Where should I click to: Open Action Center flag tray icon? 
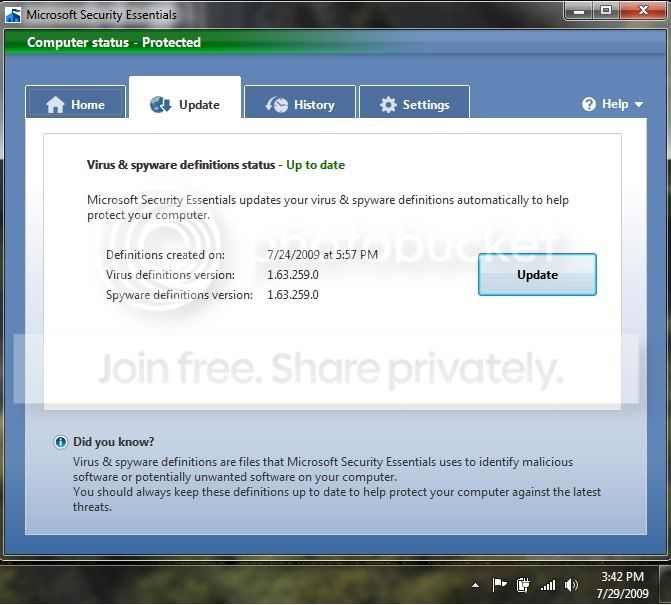point(499,584)
